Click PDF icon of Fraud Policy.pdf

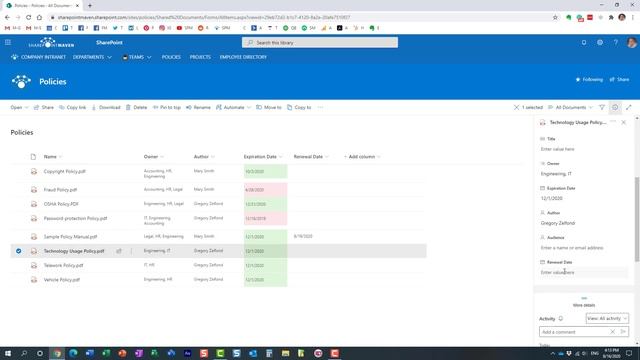[x=34, y=190]
